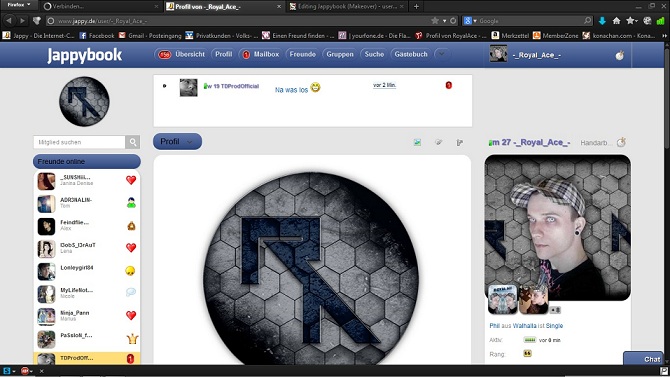Select the highlighted TDProdOff... friend entry
Screen dimensions: 670x377
87,358
